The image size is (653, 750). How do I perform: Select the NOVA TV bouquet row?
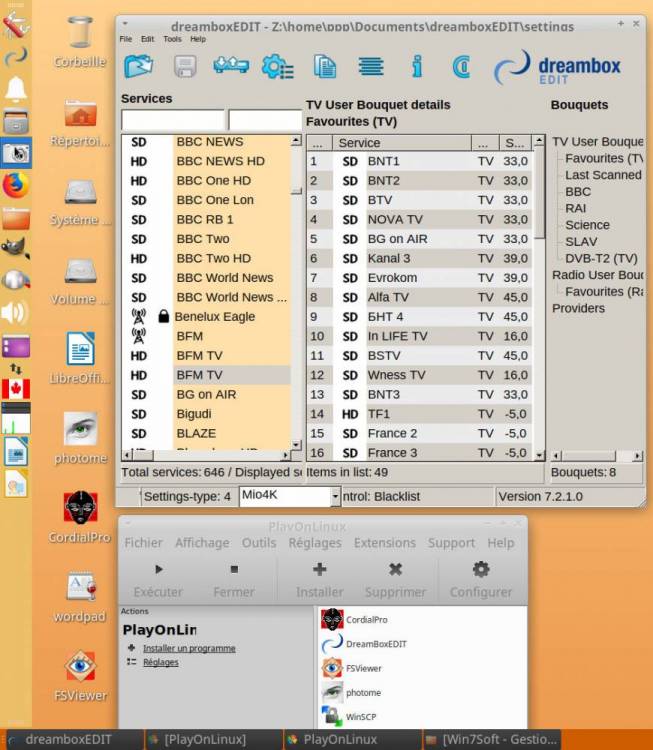[420, 220]
